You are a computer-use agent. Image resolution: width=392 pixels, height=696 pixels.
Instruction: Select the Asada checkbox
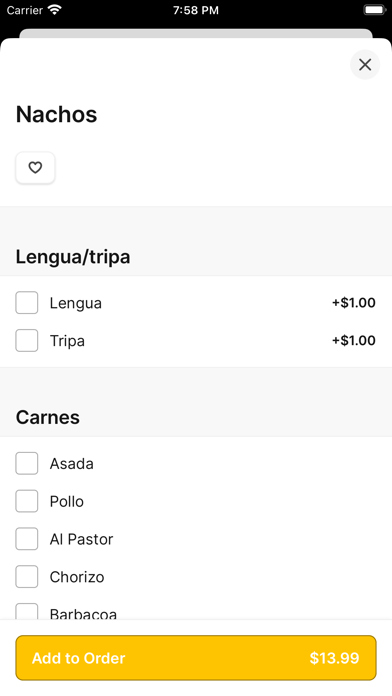click(x=27, y=463)
